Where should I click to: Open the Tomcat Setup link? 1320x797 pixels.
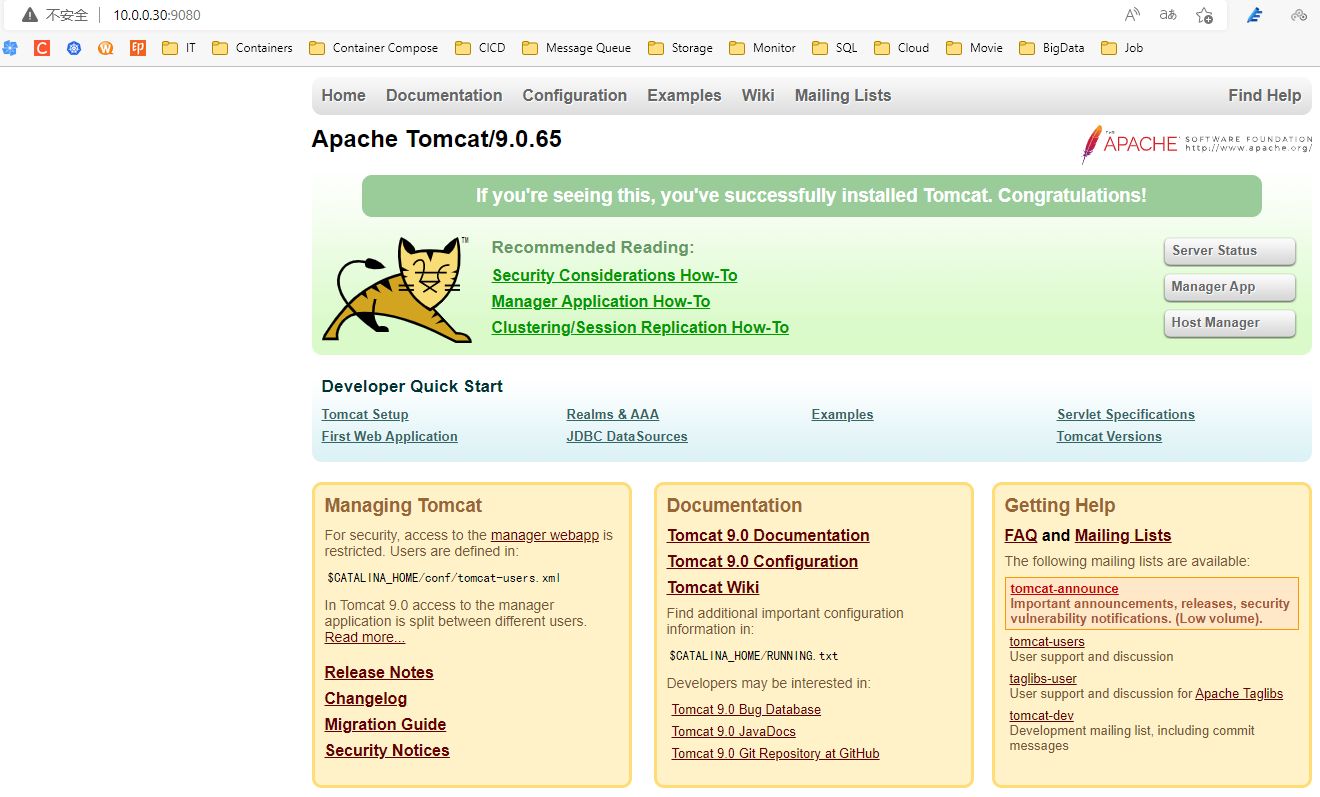pyautogui.click(x=365, y=414)
